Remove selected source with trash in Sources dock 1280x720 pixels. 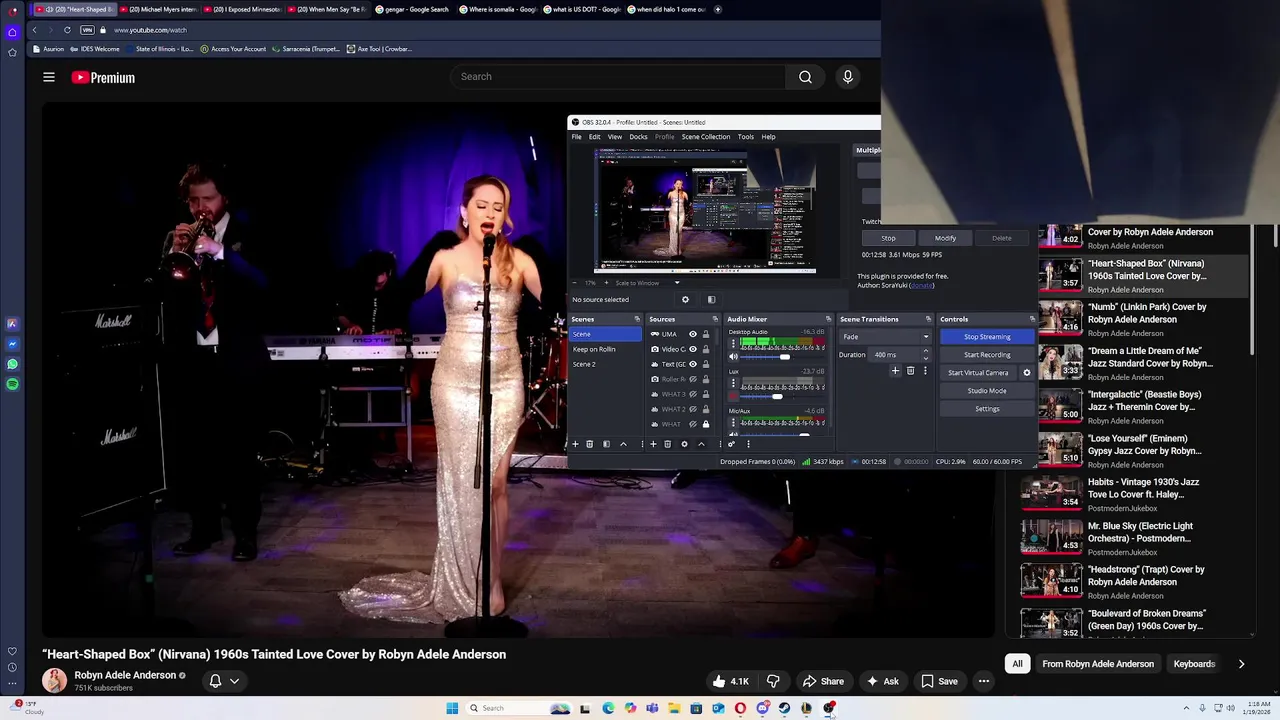point(667,444)
